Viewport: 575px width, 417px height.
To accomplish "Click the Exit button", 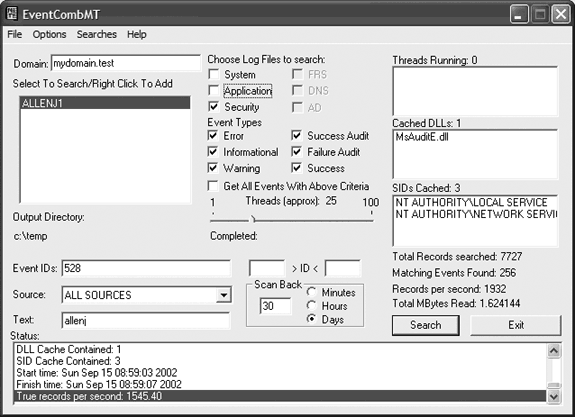I will pyautogui.click(x=516, y=325).
